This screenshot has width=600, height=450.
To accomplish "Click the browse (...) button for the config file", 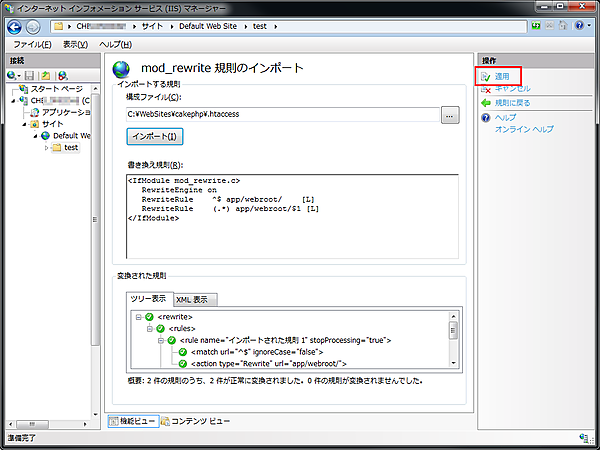I will (x=450, y=115).
